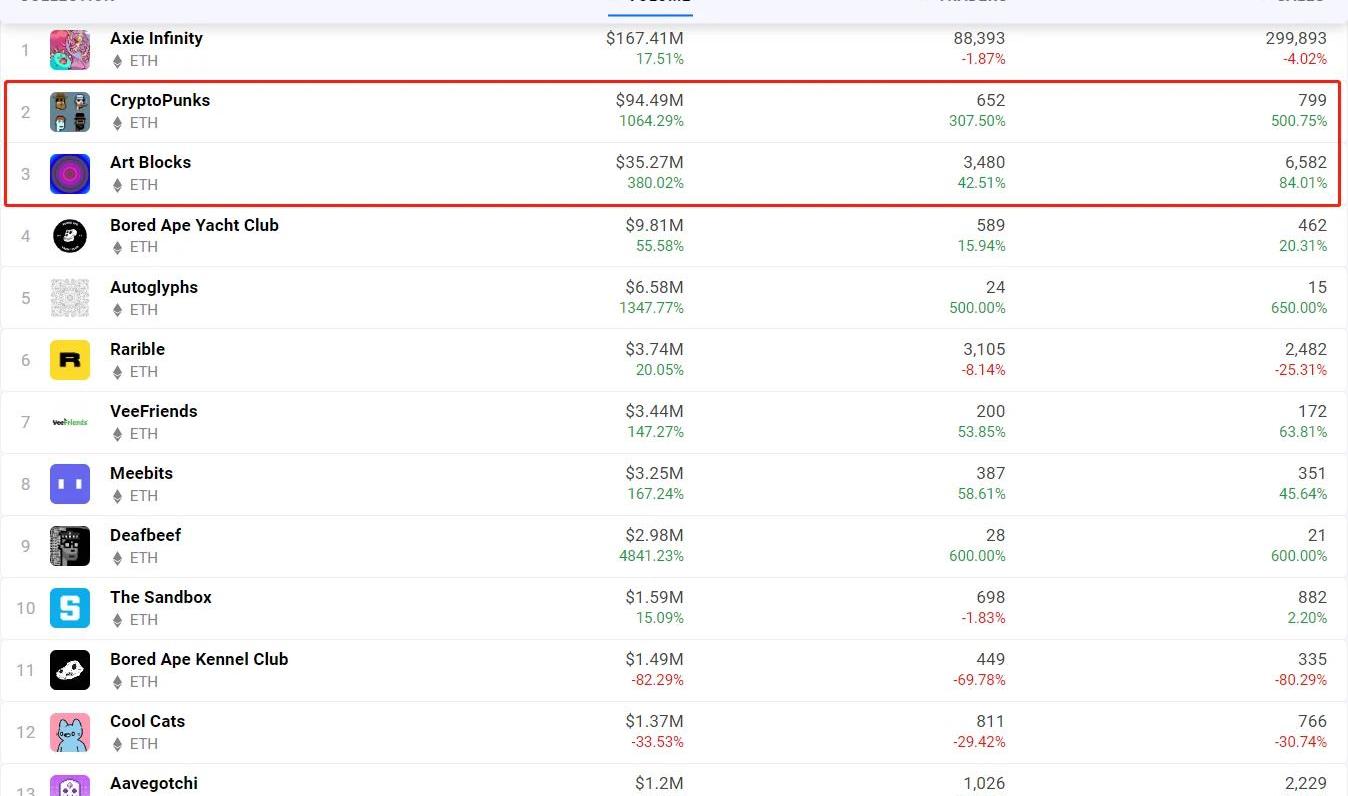Click the 307.50% traders change
The image size is (1348, 796).
[x=977, y=121]
